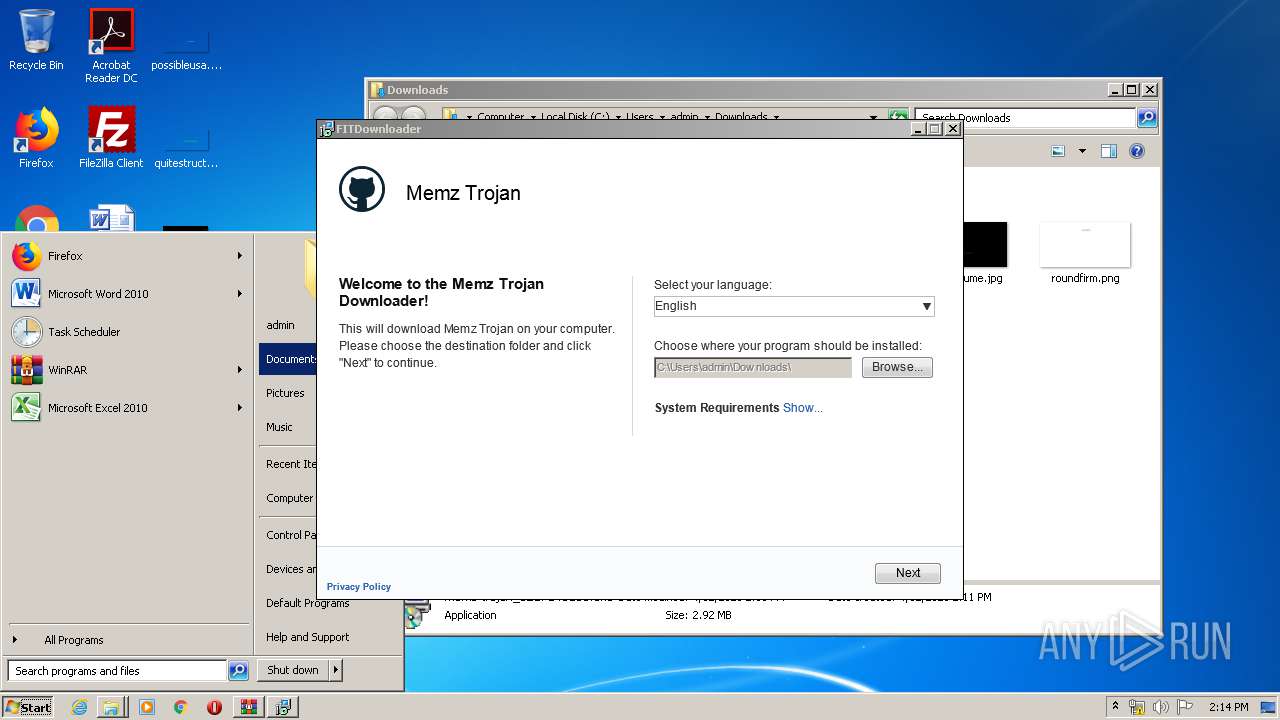
Task: Open Microsoft Excel 2010 from Start menu
Action: (127, 408)
